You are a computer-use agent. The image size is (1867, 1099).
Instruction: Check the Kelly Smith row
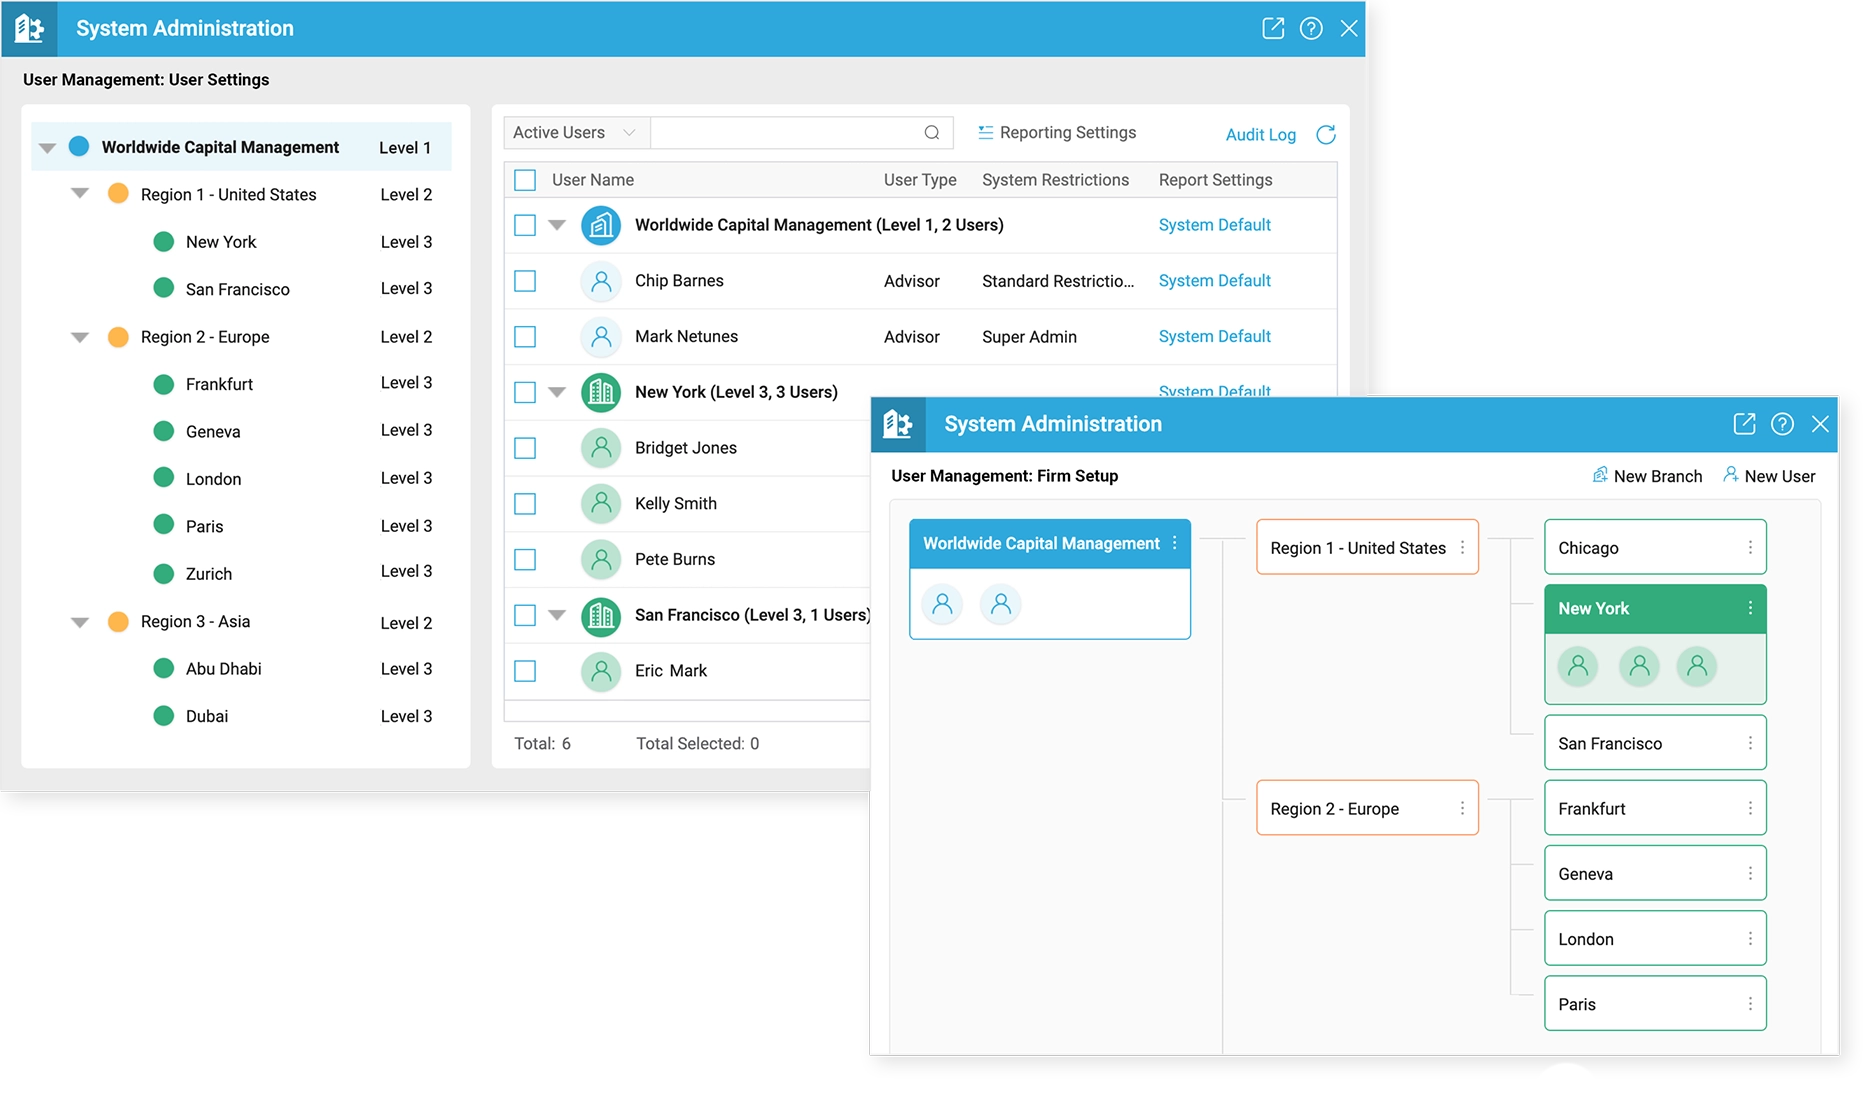525,504
